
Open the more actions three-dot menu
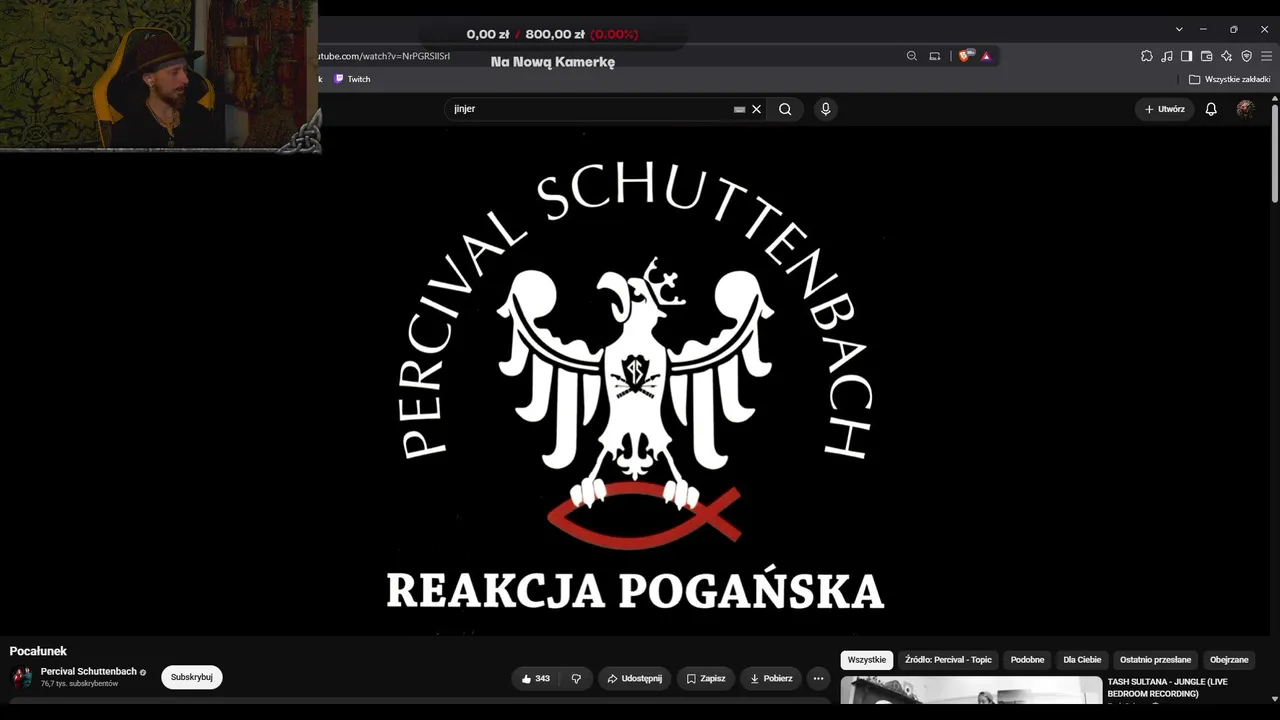[818, 678]
